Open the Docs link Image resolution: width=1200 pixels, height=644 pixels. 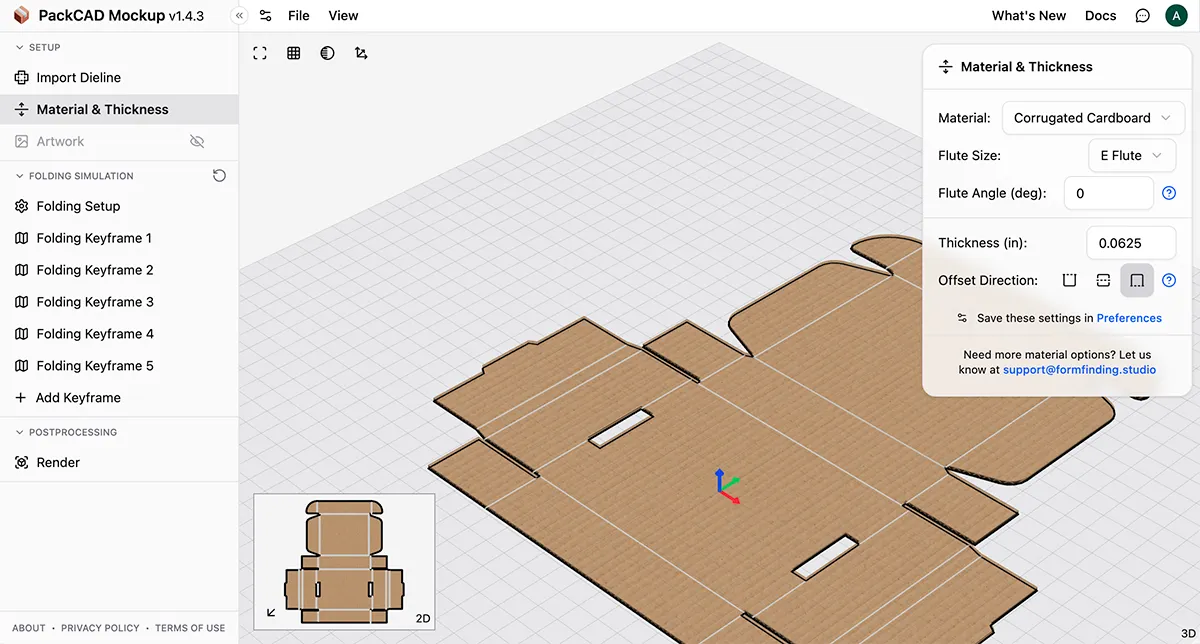click(1100, 16)
